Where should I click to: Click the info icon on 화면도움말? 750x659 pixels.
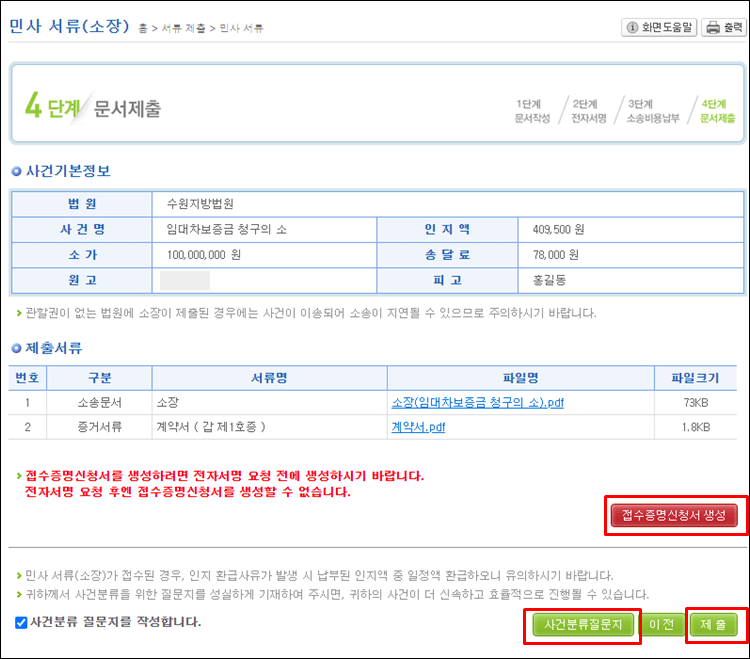[x=632, y=27]
